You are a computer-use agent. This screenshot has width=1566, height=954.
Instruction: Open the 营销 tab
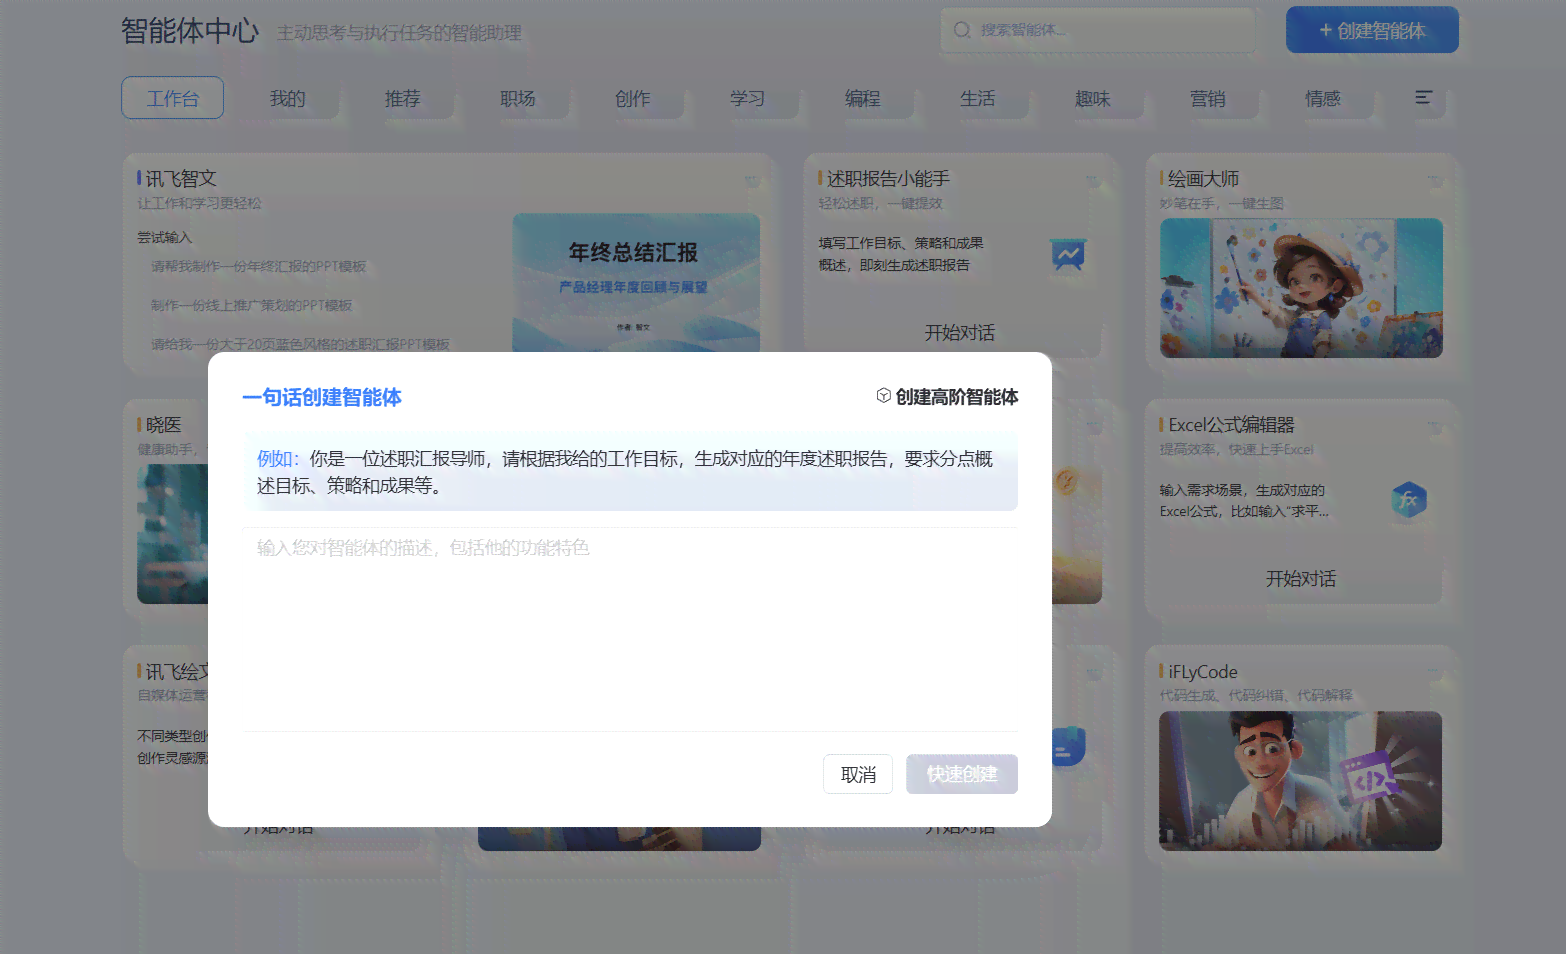click(1207, 98)
